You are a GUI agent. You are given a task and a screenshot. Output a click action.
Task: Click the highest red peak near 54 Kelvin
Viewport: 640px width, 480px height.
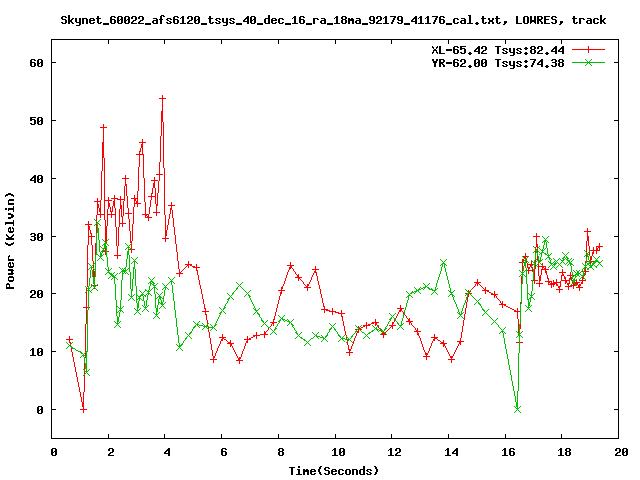(x=162, y=98)
